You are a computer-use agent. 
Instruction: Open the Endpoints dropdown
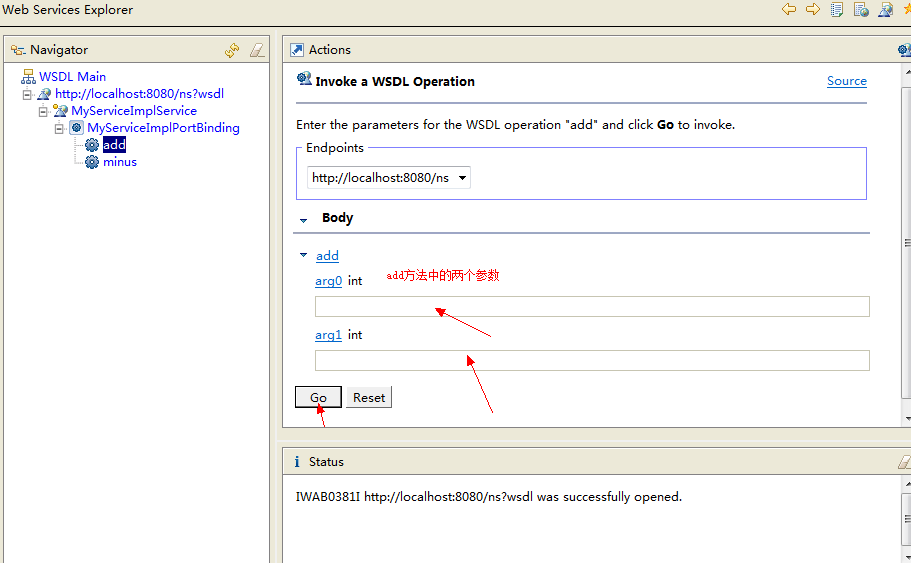[389, 178]
